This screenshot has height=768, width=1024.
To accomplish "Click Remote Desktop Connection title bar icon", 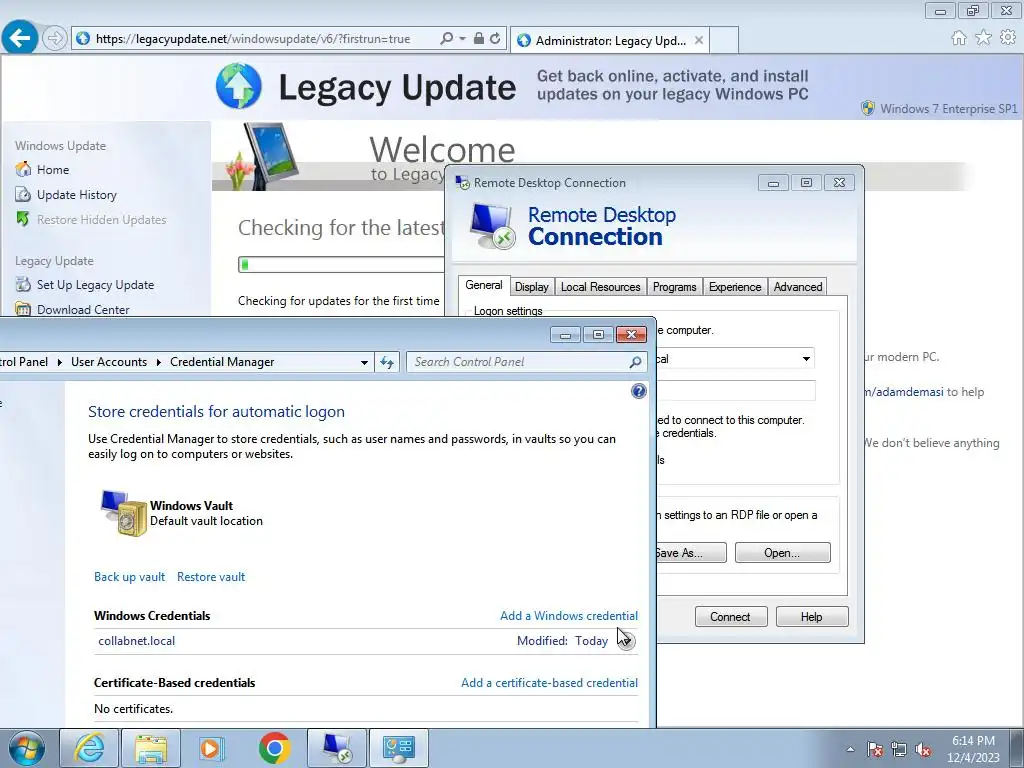I will (x=462, y=182).
